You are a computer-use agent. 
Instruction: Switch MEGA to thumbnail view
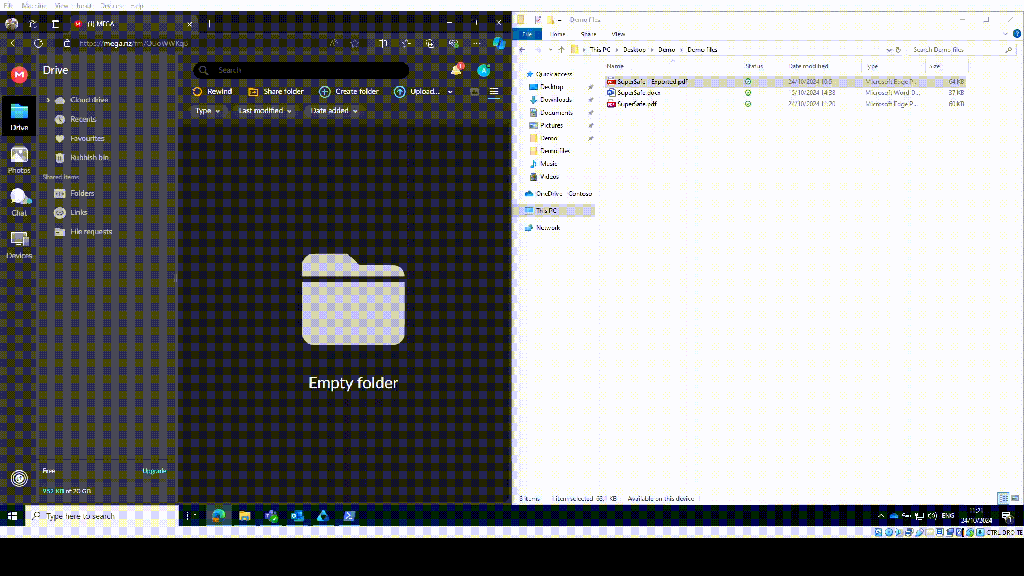coord(475,92)
